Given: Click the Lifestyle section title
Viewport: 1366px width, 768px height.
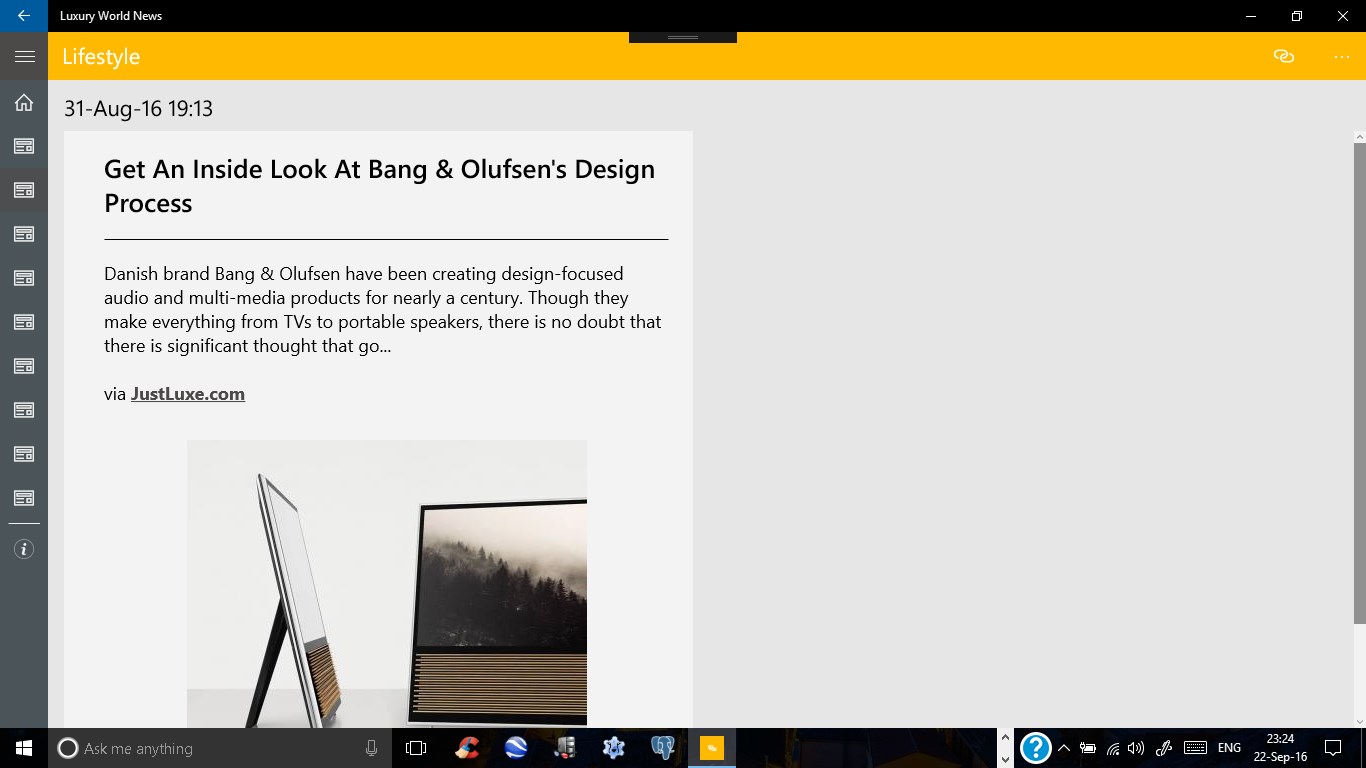Looking at the screenshot, I should (x=101, y=57).
